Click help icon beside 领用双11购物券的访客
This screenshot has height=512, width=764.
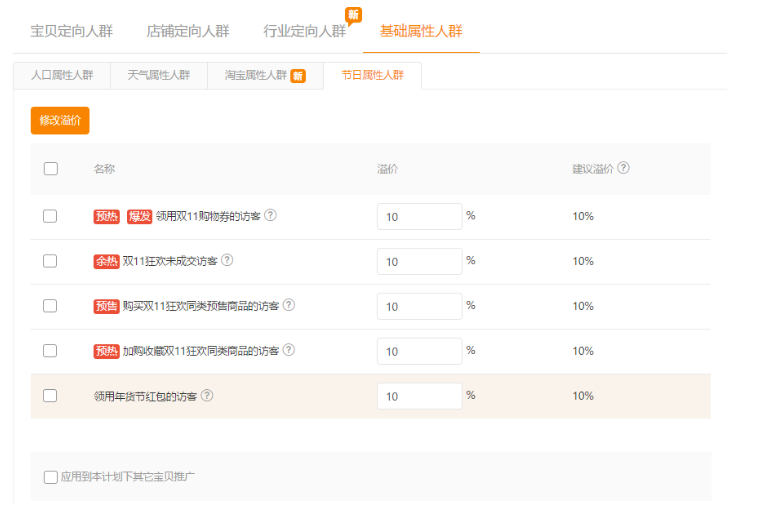point(270,215)
